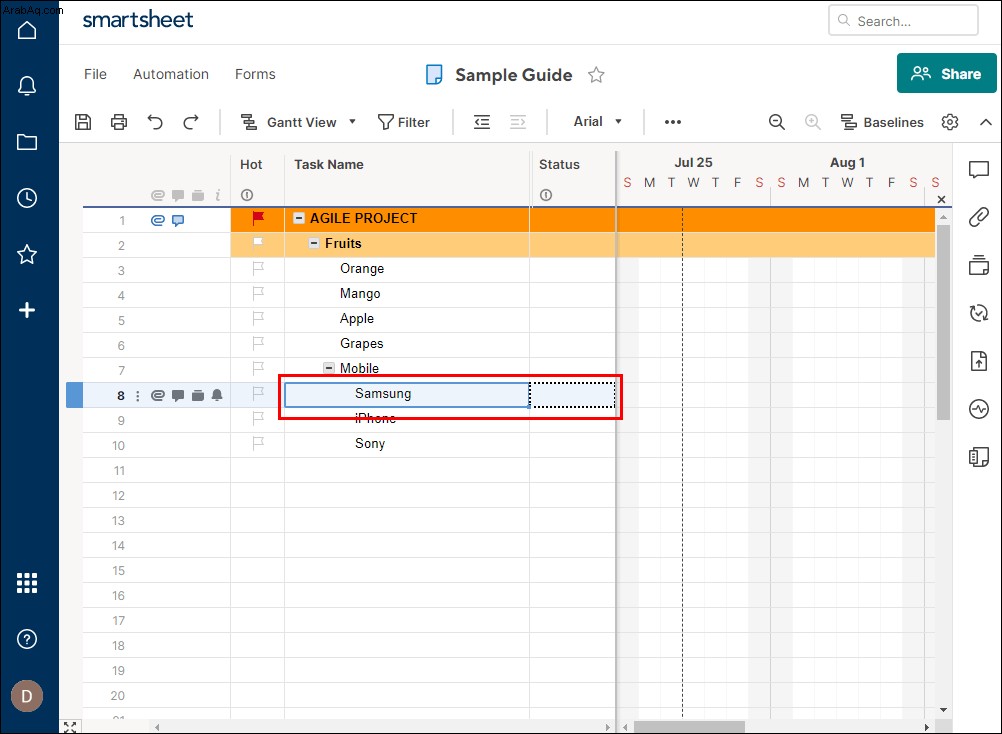Toggle the Hot flag on Fruits row

tap(258, 242)
